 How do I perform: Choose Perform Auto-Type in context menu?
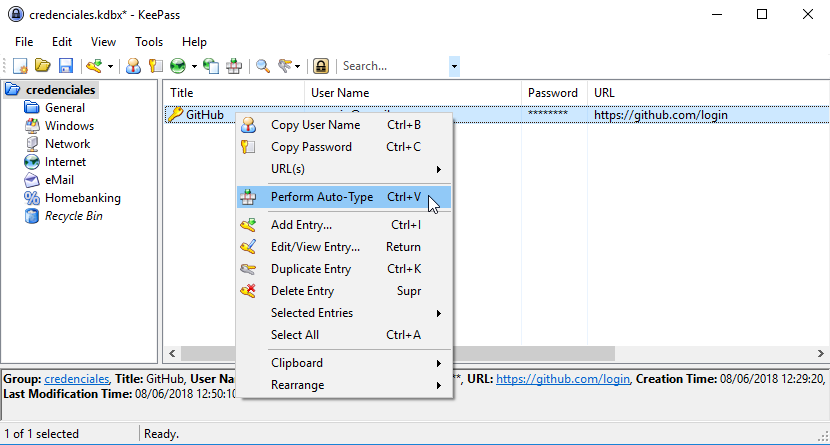click(x=344, y=197)
